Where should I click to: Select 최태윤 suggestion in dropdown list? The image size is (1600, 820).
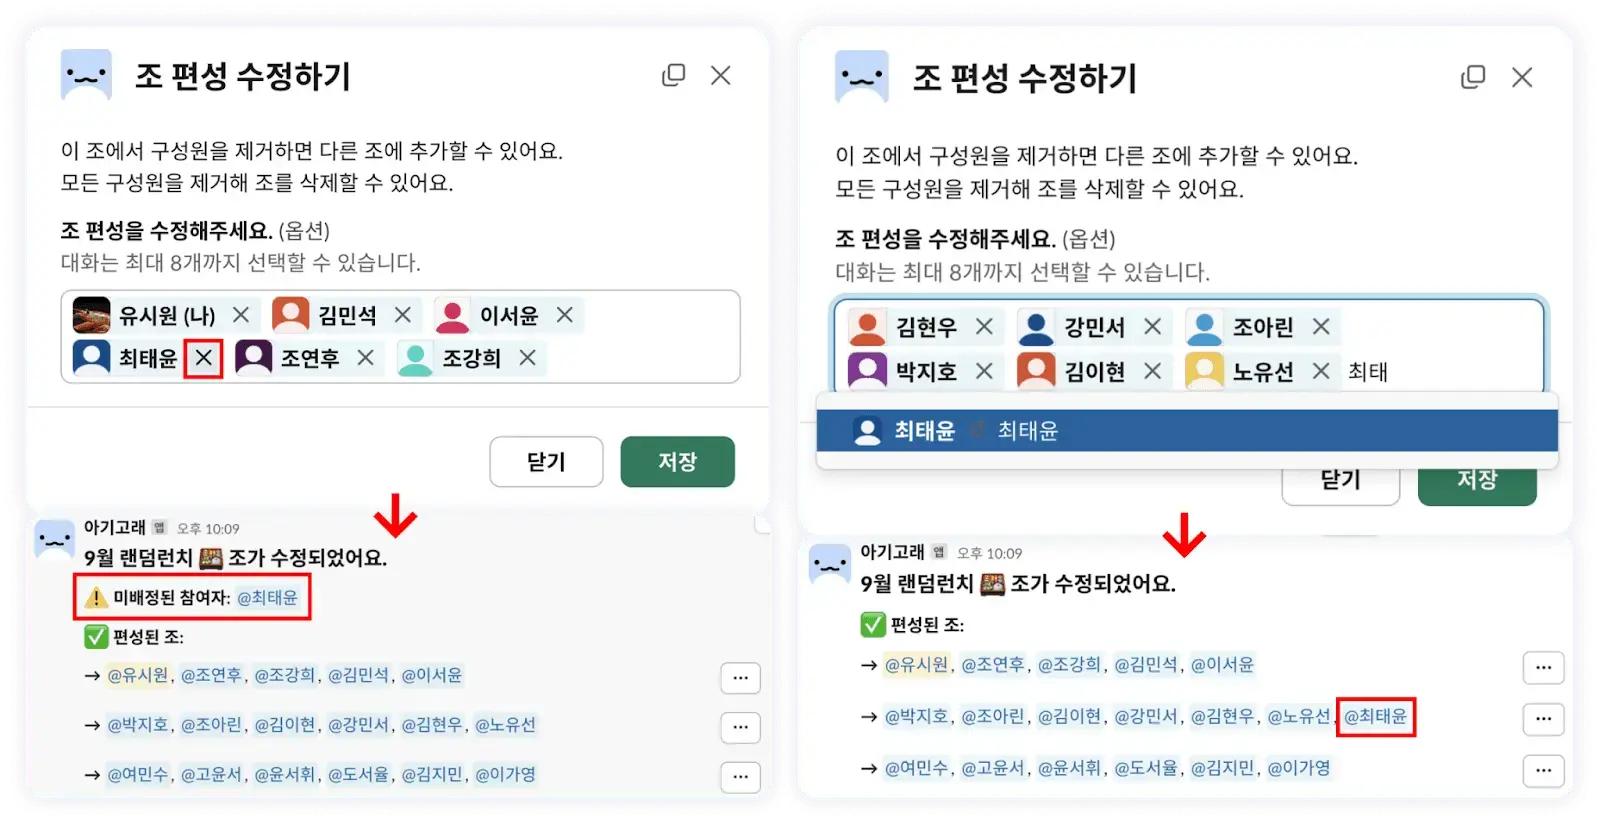(x=1187, y=431)
